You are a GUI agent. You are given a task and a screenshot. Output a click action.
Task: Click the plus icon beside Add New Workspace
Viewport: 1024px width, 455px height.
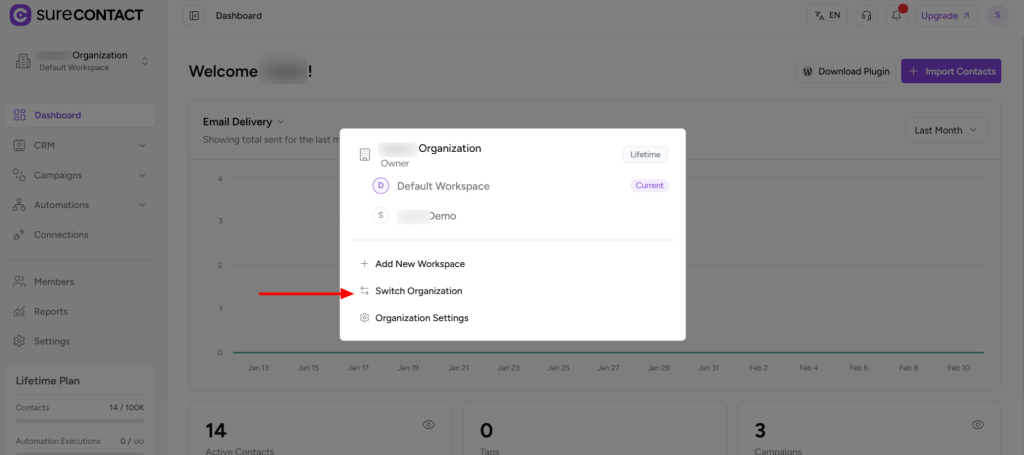[x=364, y=264]
